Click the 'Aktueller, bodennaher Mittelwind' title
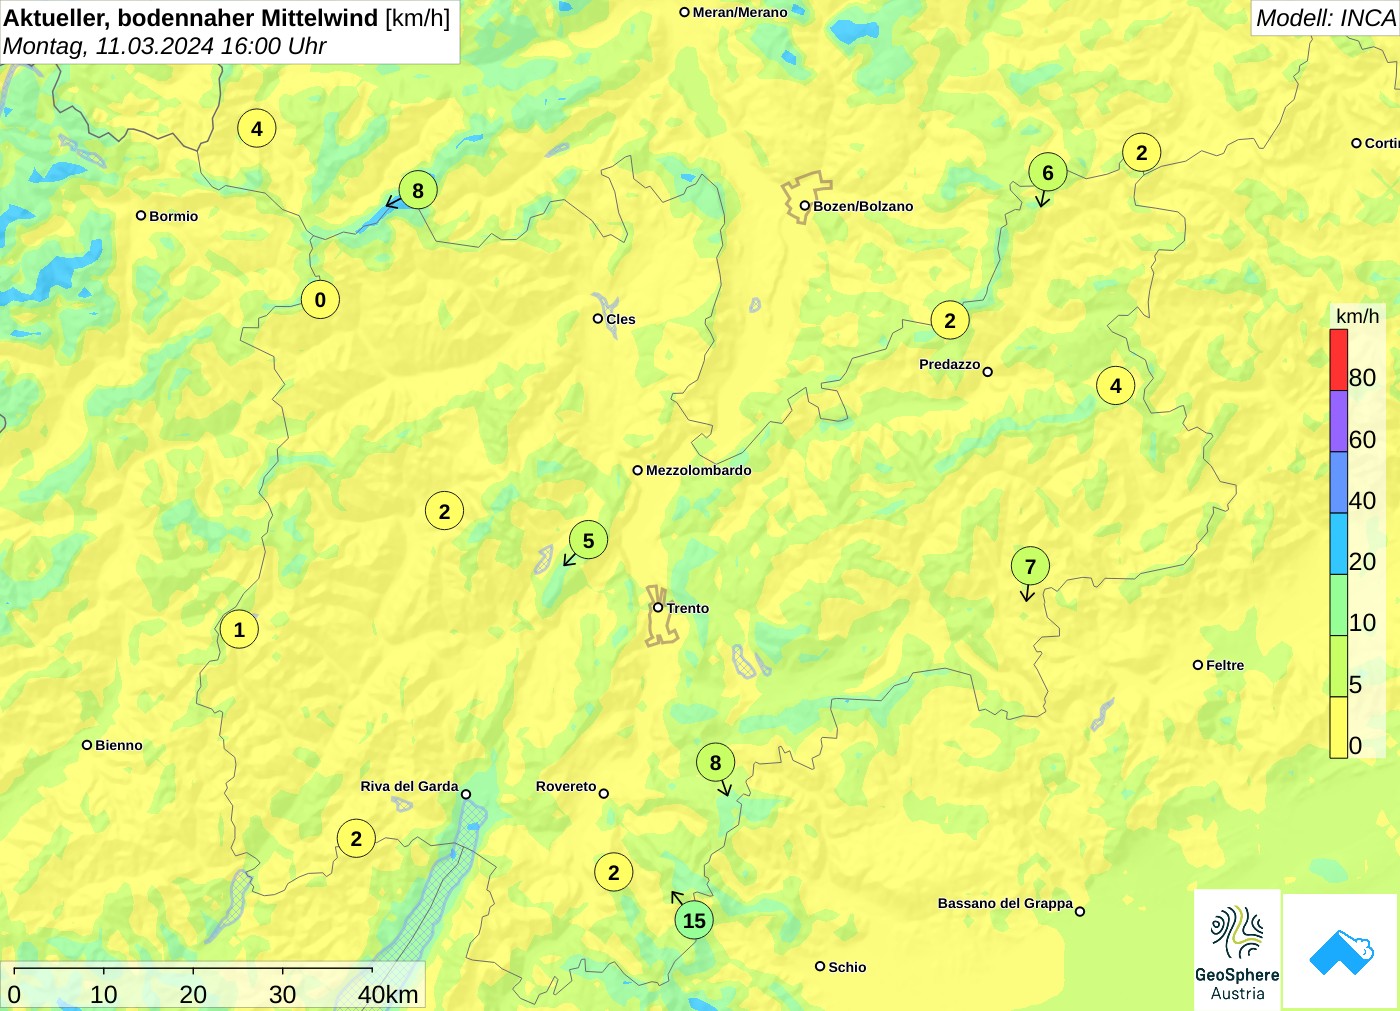Viewport: 1400px width, 1011px height. click(191, 17)
